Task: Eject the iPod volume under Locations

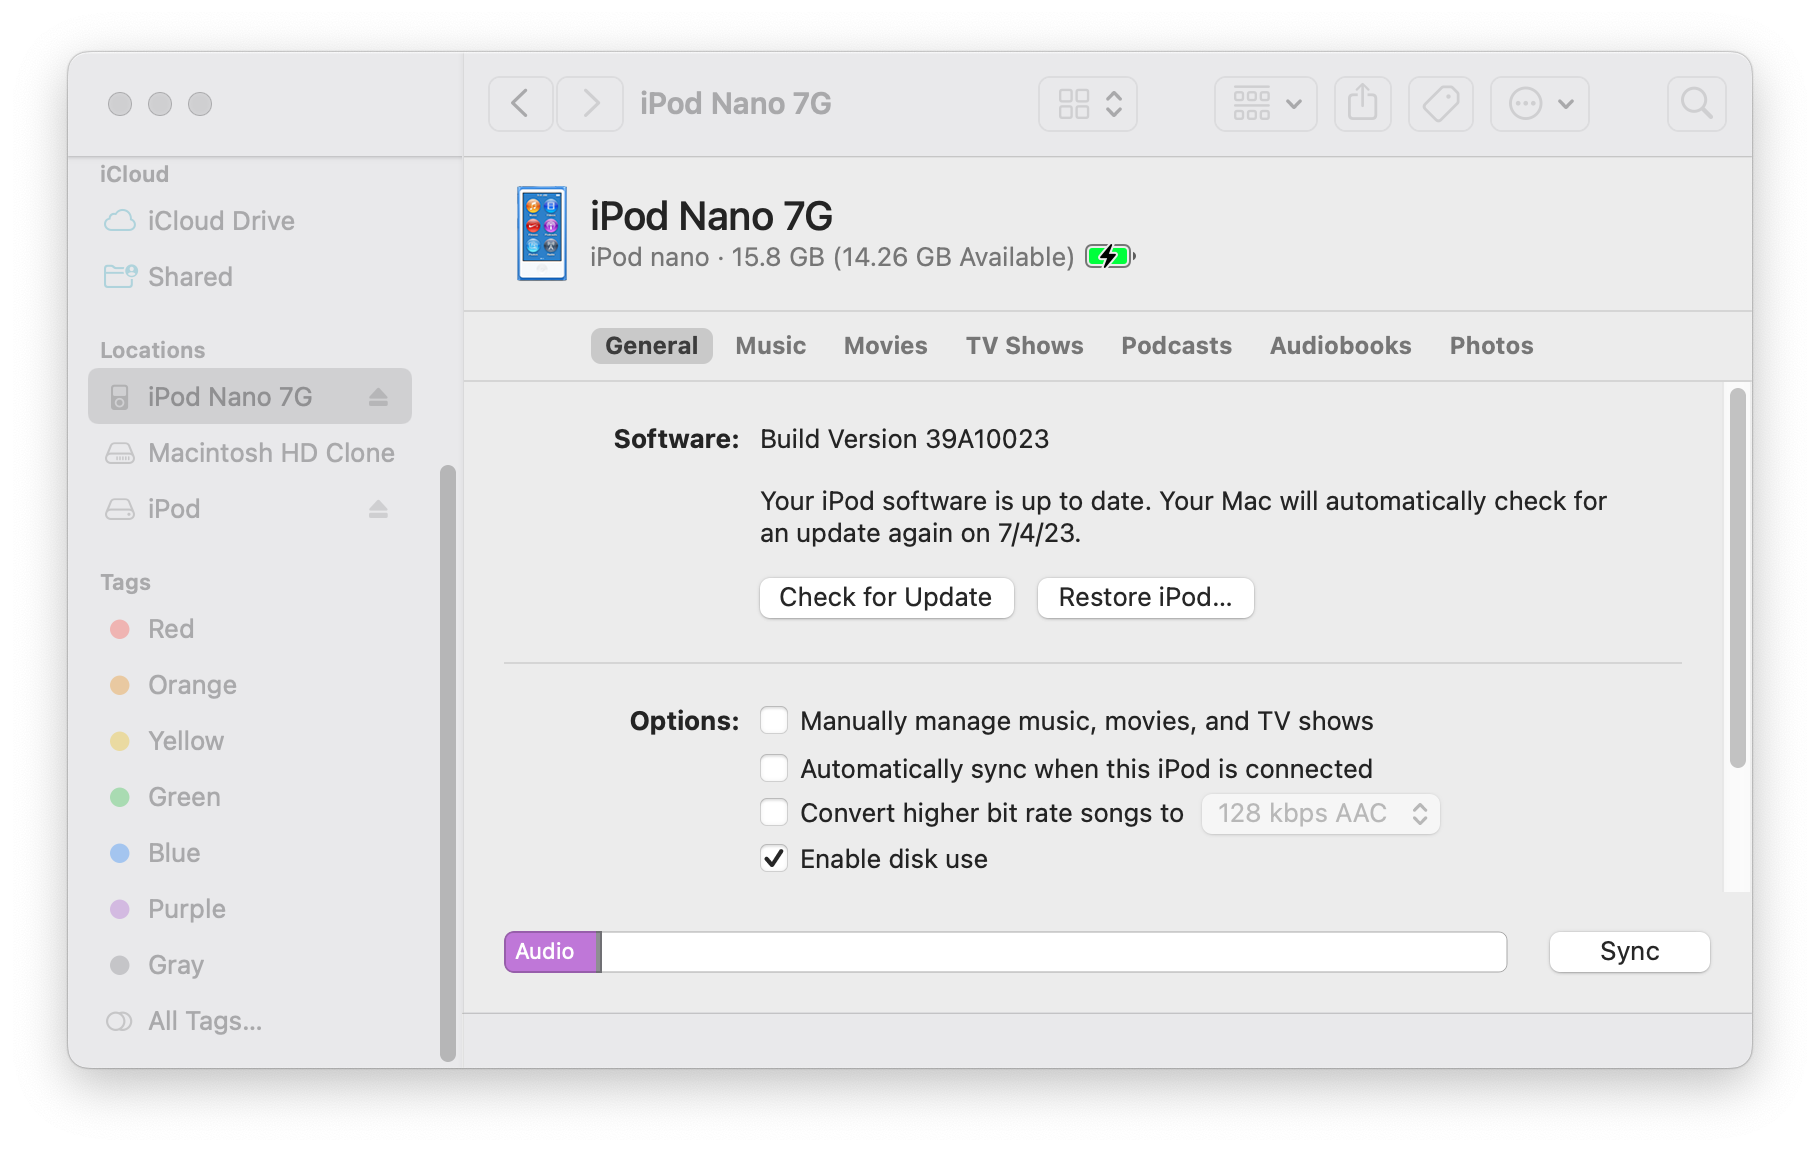Action: click(377, 509)
